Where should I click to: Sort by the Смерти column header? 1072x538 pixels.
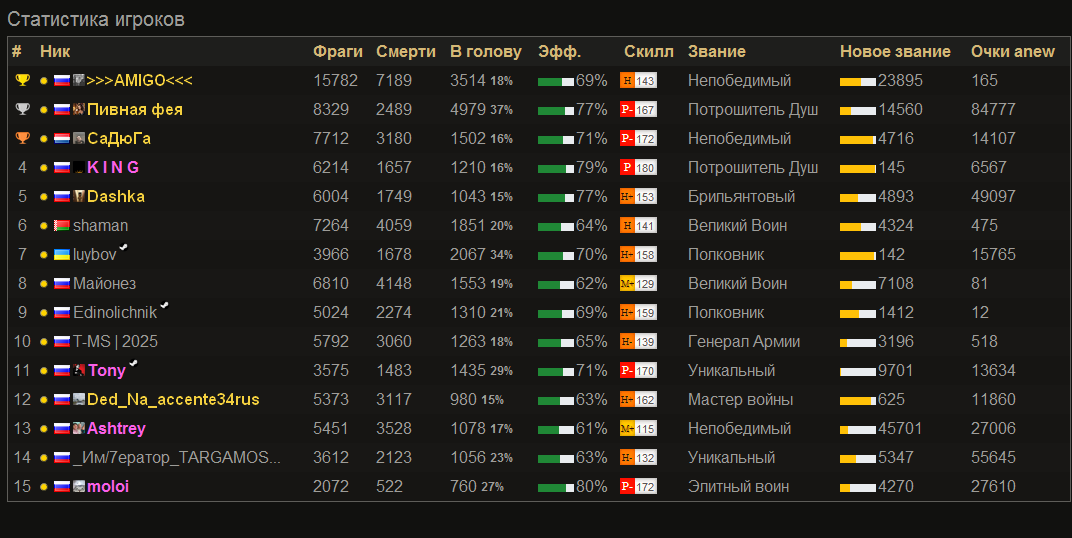coord(405,52)
